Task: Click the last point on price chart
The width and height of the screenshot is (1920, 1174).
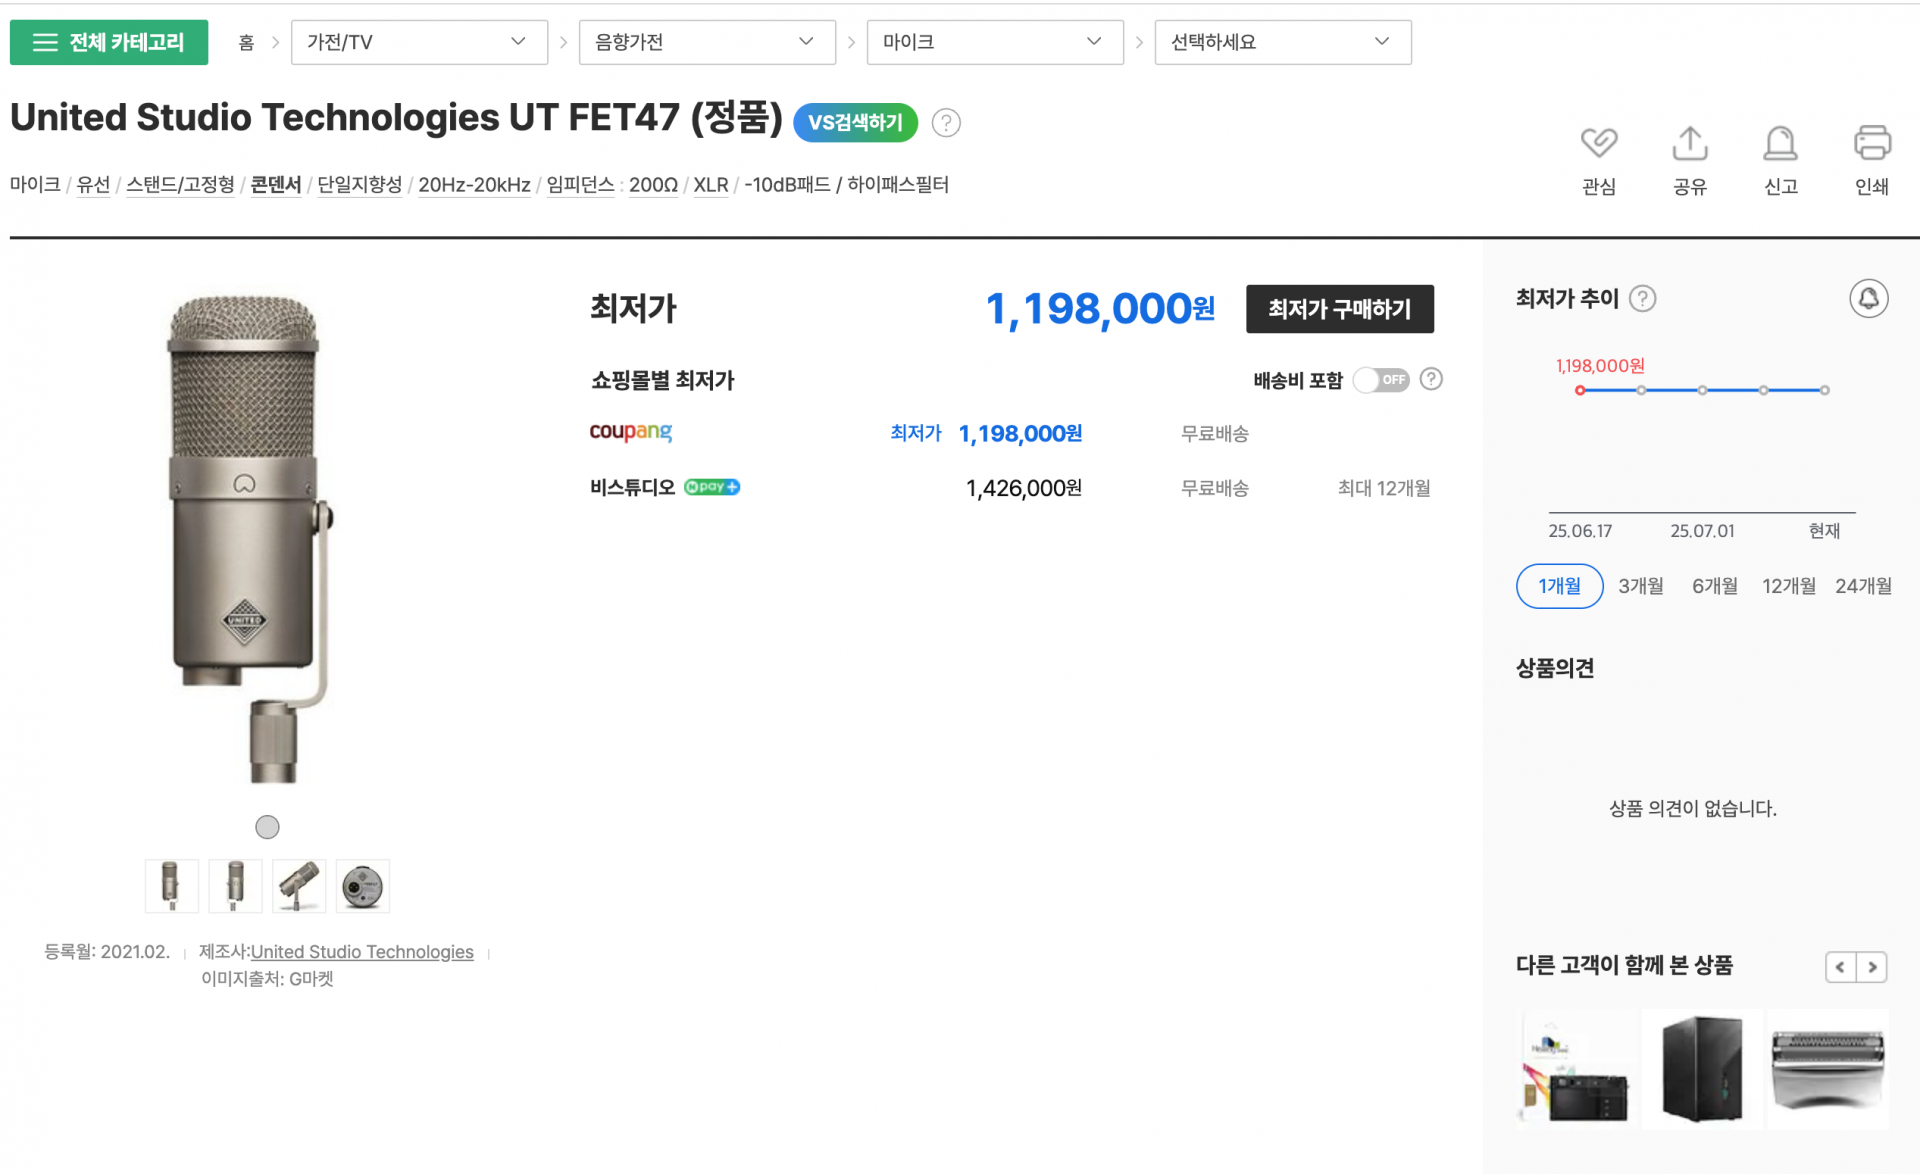Action: [x=1825, y=390]
